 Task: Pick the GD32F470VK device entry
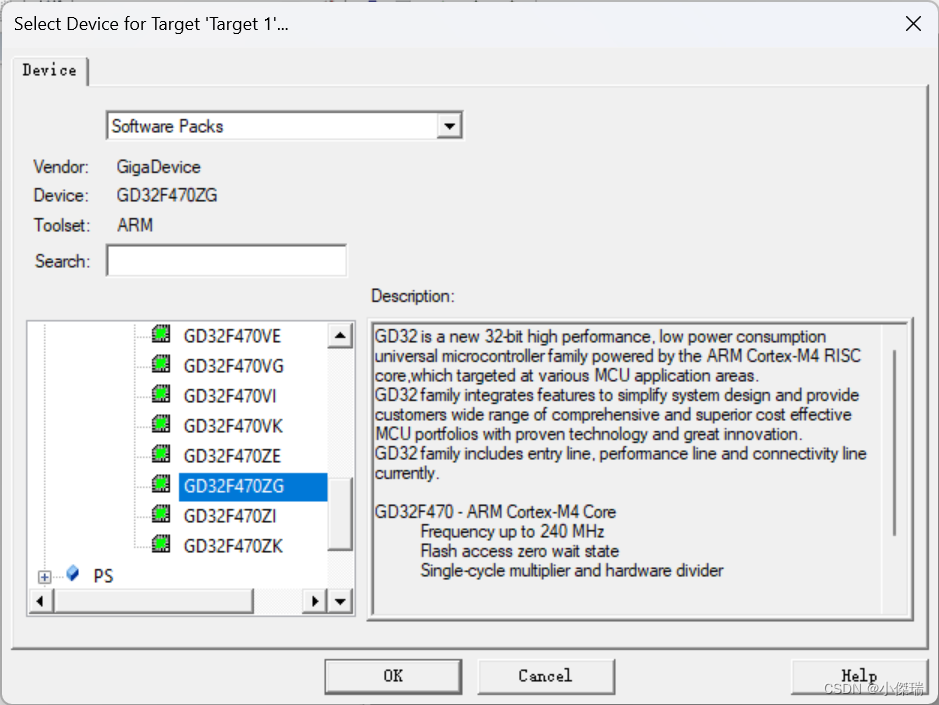click(x=233, y=426)
